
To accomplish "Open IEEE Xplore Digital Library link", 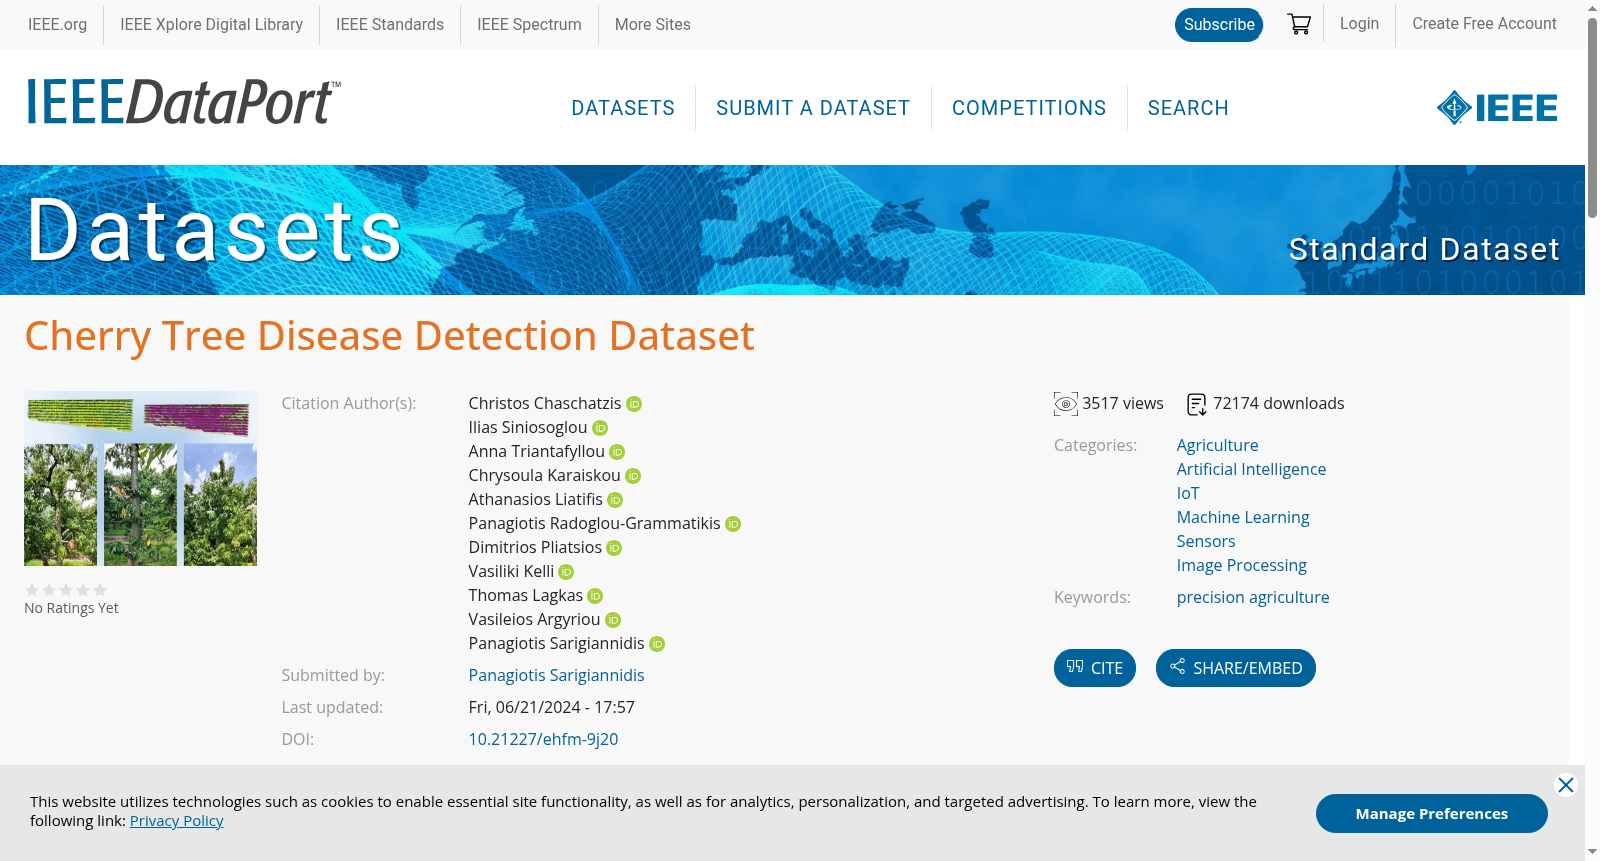I will (x=212, y=24).
